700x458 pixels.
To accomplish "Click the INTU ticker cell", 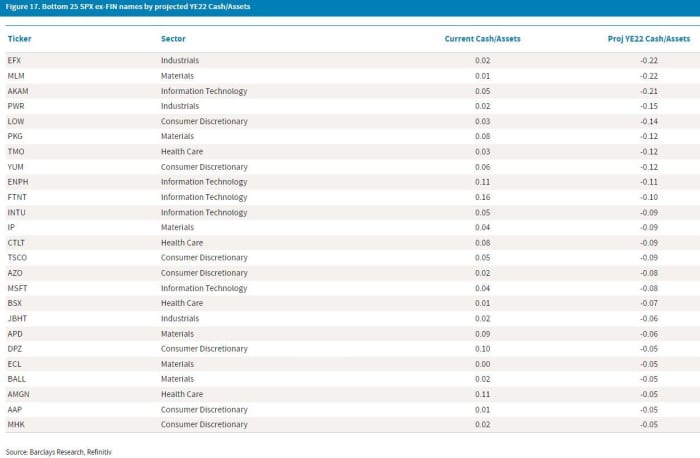I will click(17, 212).
